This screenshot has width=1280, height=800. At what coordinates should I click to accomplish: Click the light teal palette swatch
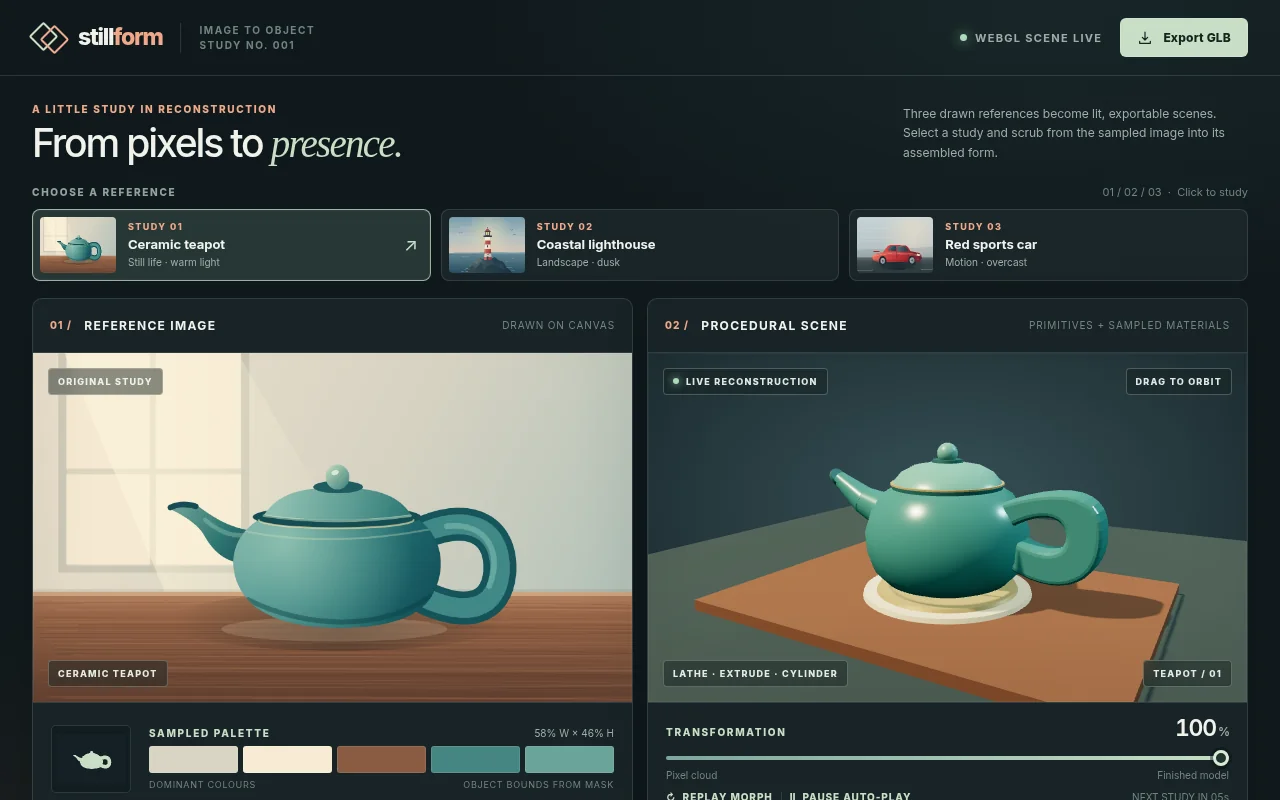569,759
